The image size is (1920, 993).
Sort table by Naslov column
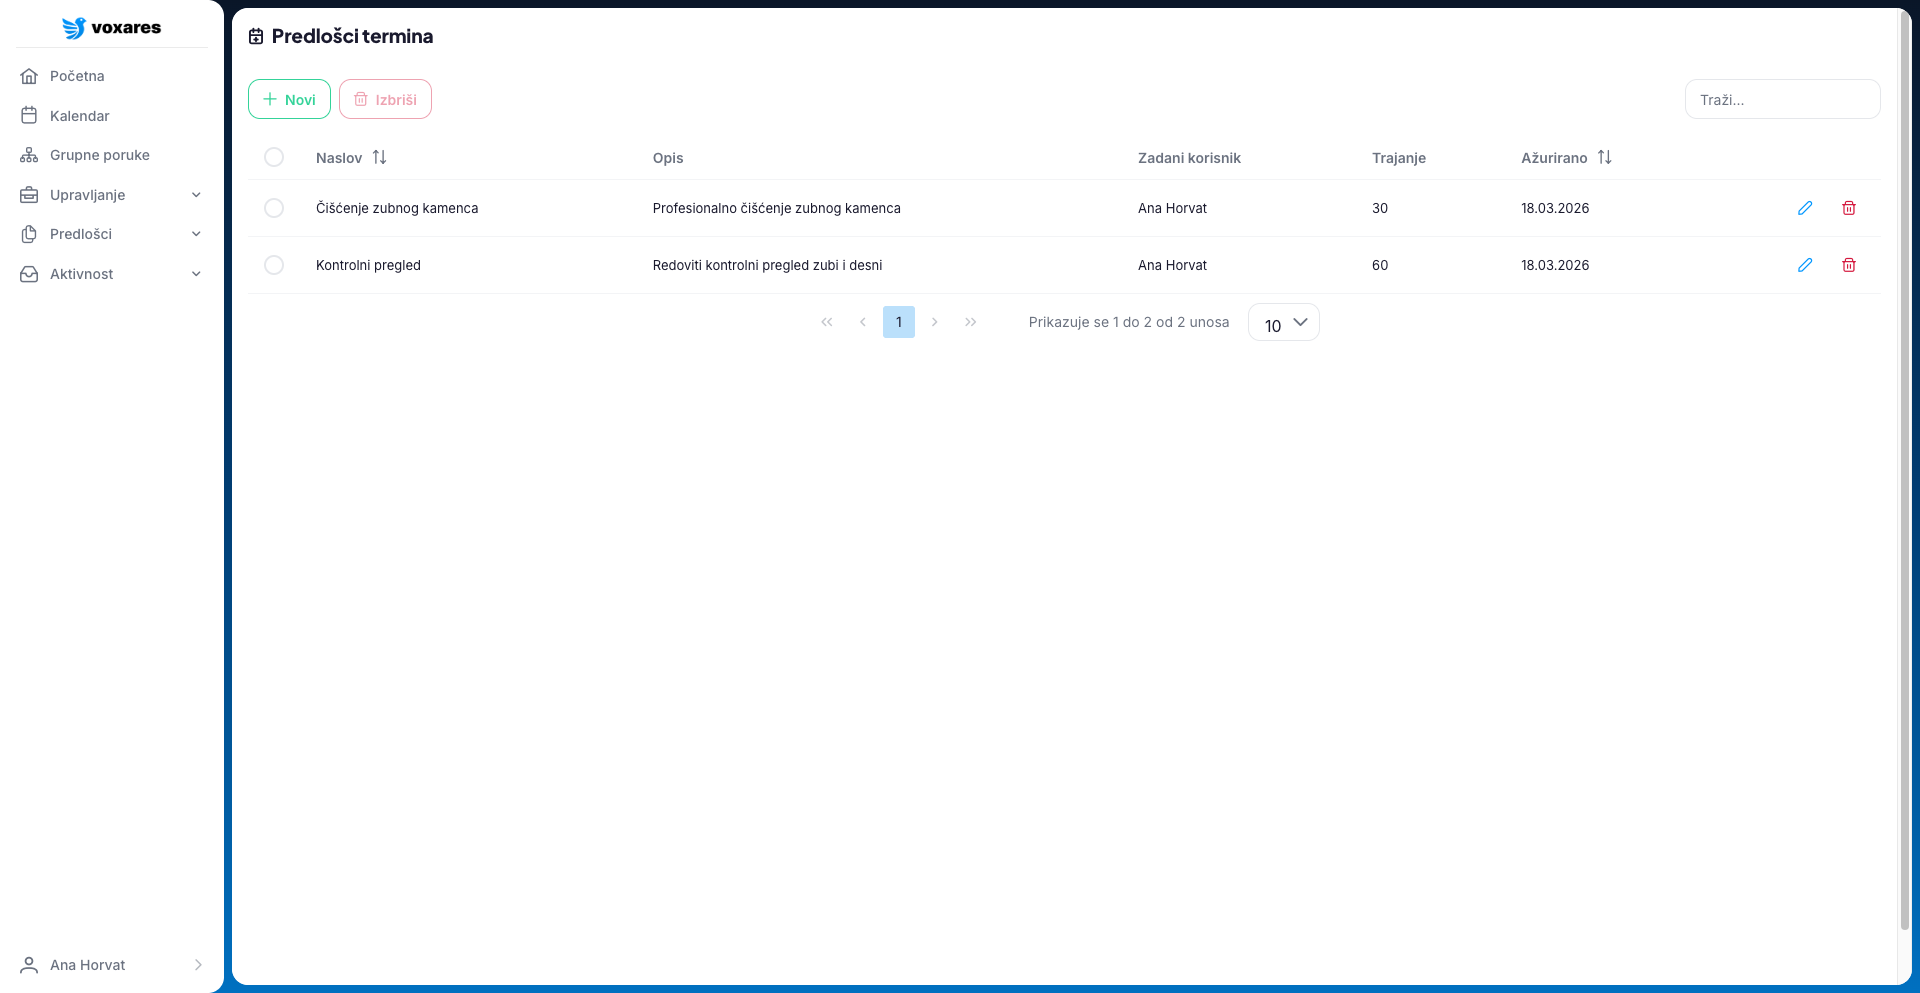coord(379,158)
